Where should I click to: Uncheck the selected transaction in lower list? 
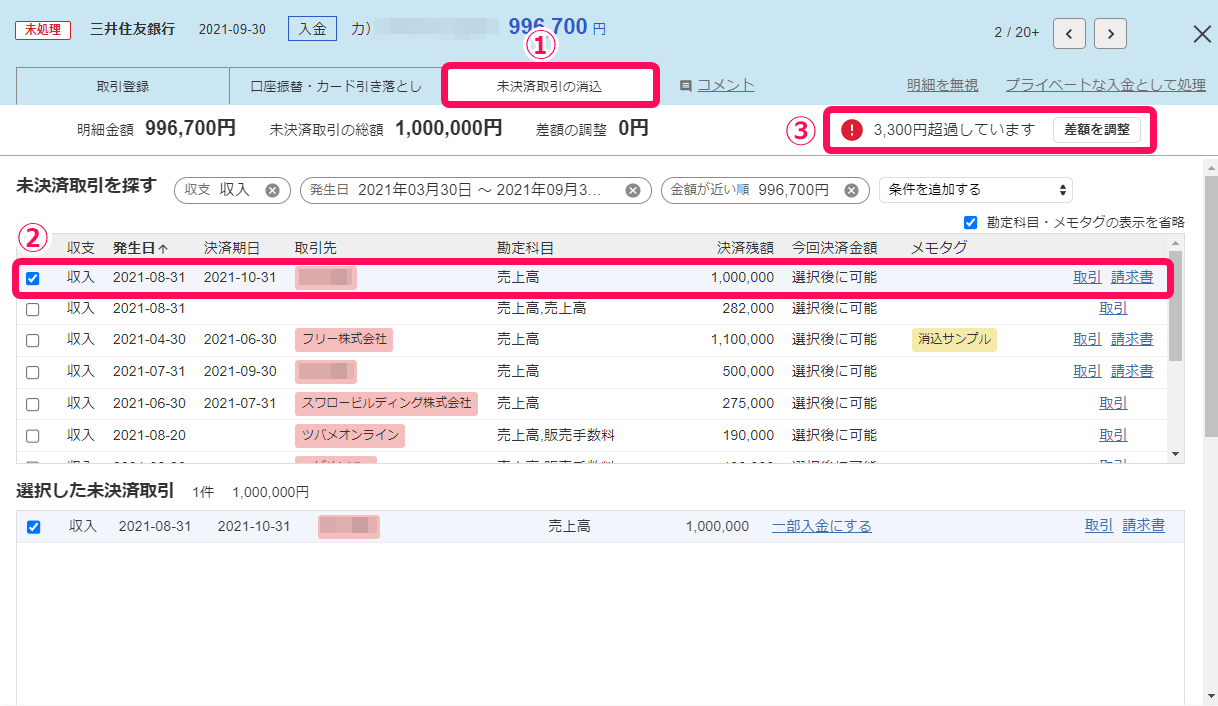click(33, 527)
